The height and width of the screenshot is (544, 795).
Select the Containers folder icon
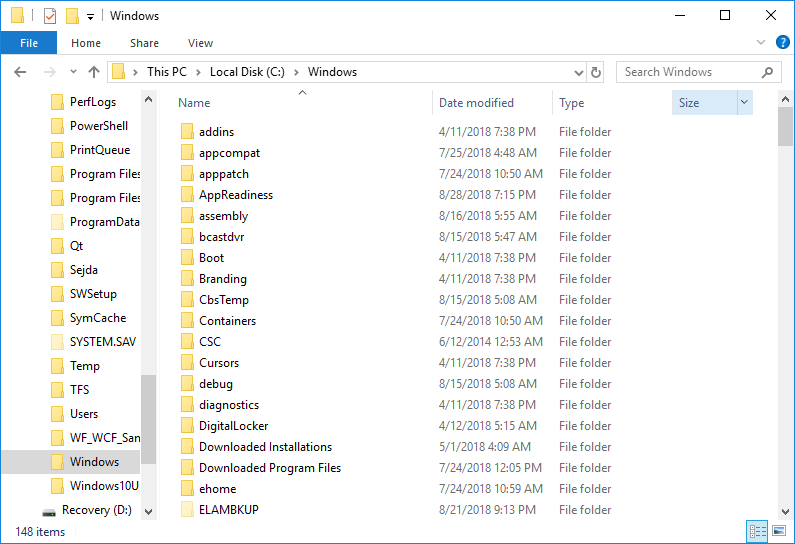click(187, 320)
